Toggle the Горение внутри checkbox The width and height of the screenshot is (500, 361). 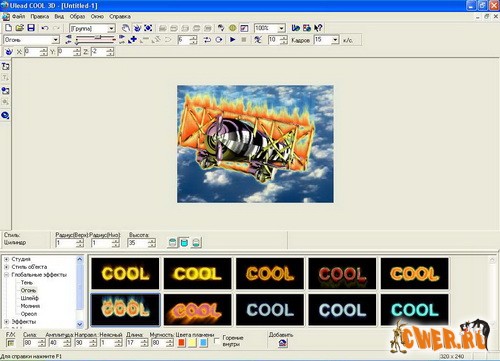tap(217, 341)
